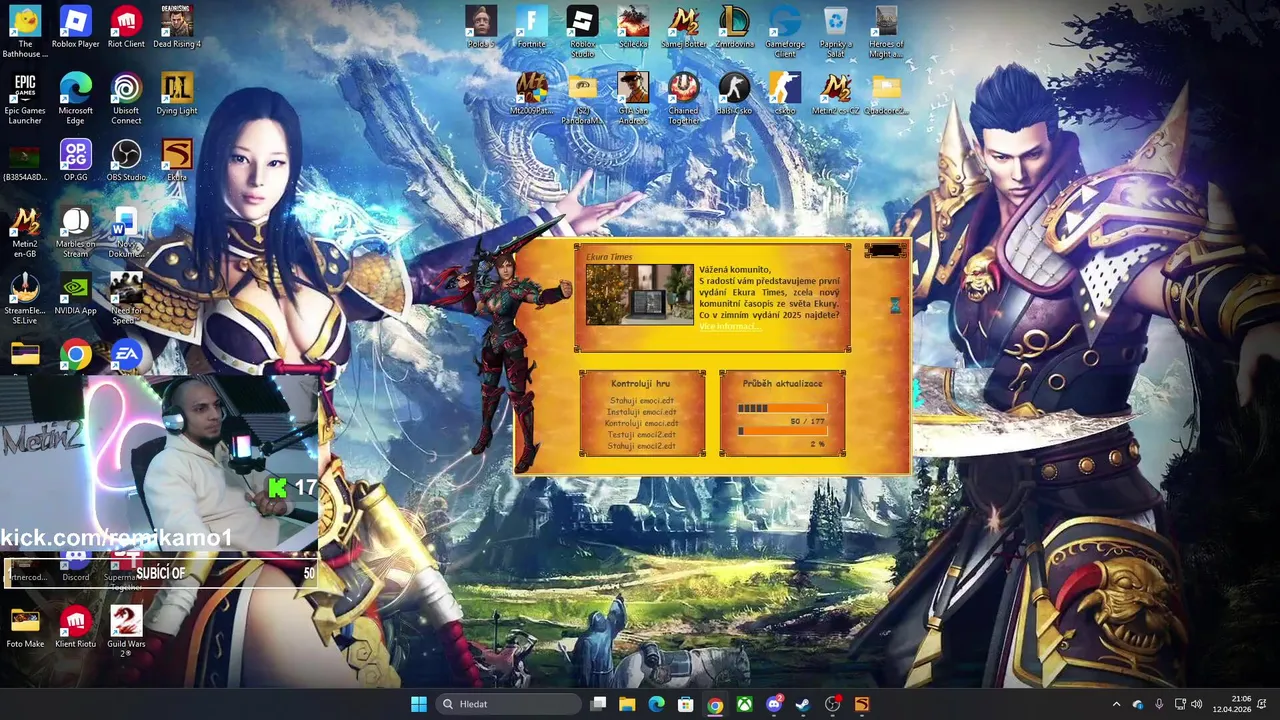Select Polda 5 desktop icon

tap(481, 27)
